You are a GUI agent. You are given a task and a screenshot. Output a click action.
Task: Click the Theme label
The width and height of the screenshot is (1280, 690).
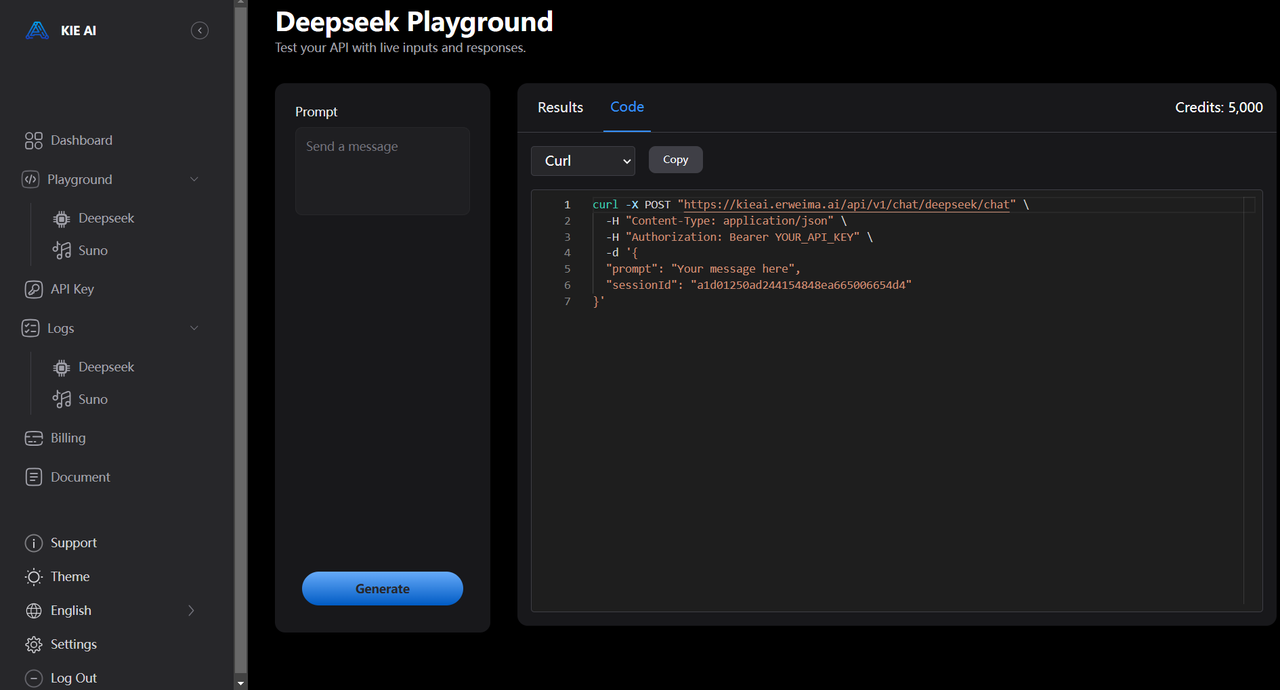[x=70, y=578]
